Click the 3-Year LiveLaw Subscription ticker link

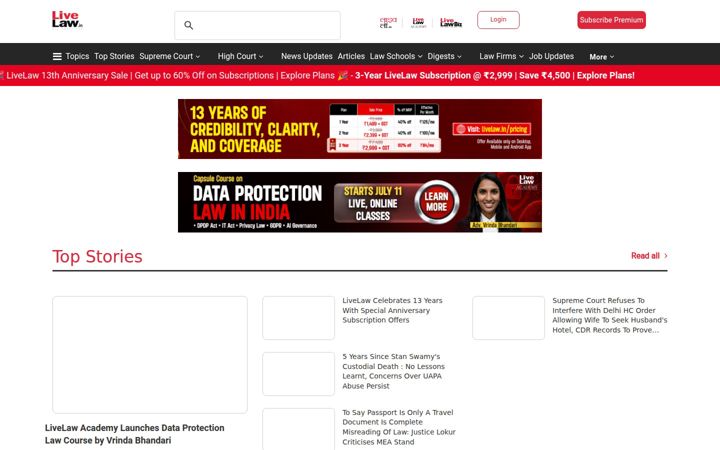[x=495, y=76]
